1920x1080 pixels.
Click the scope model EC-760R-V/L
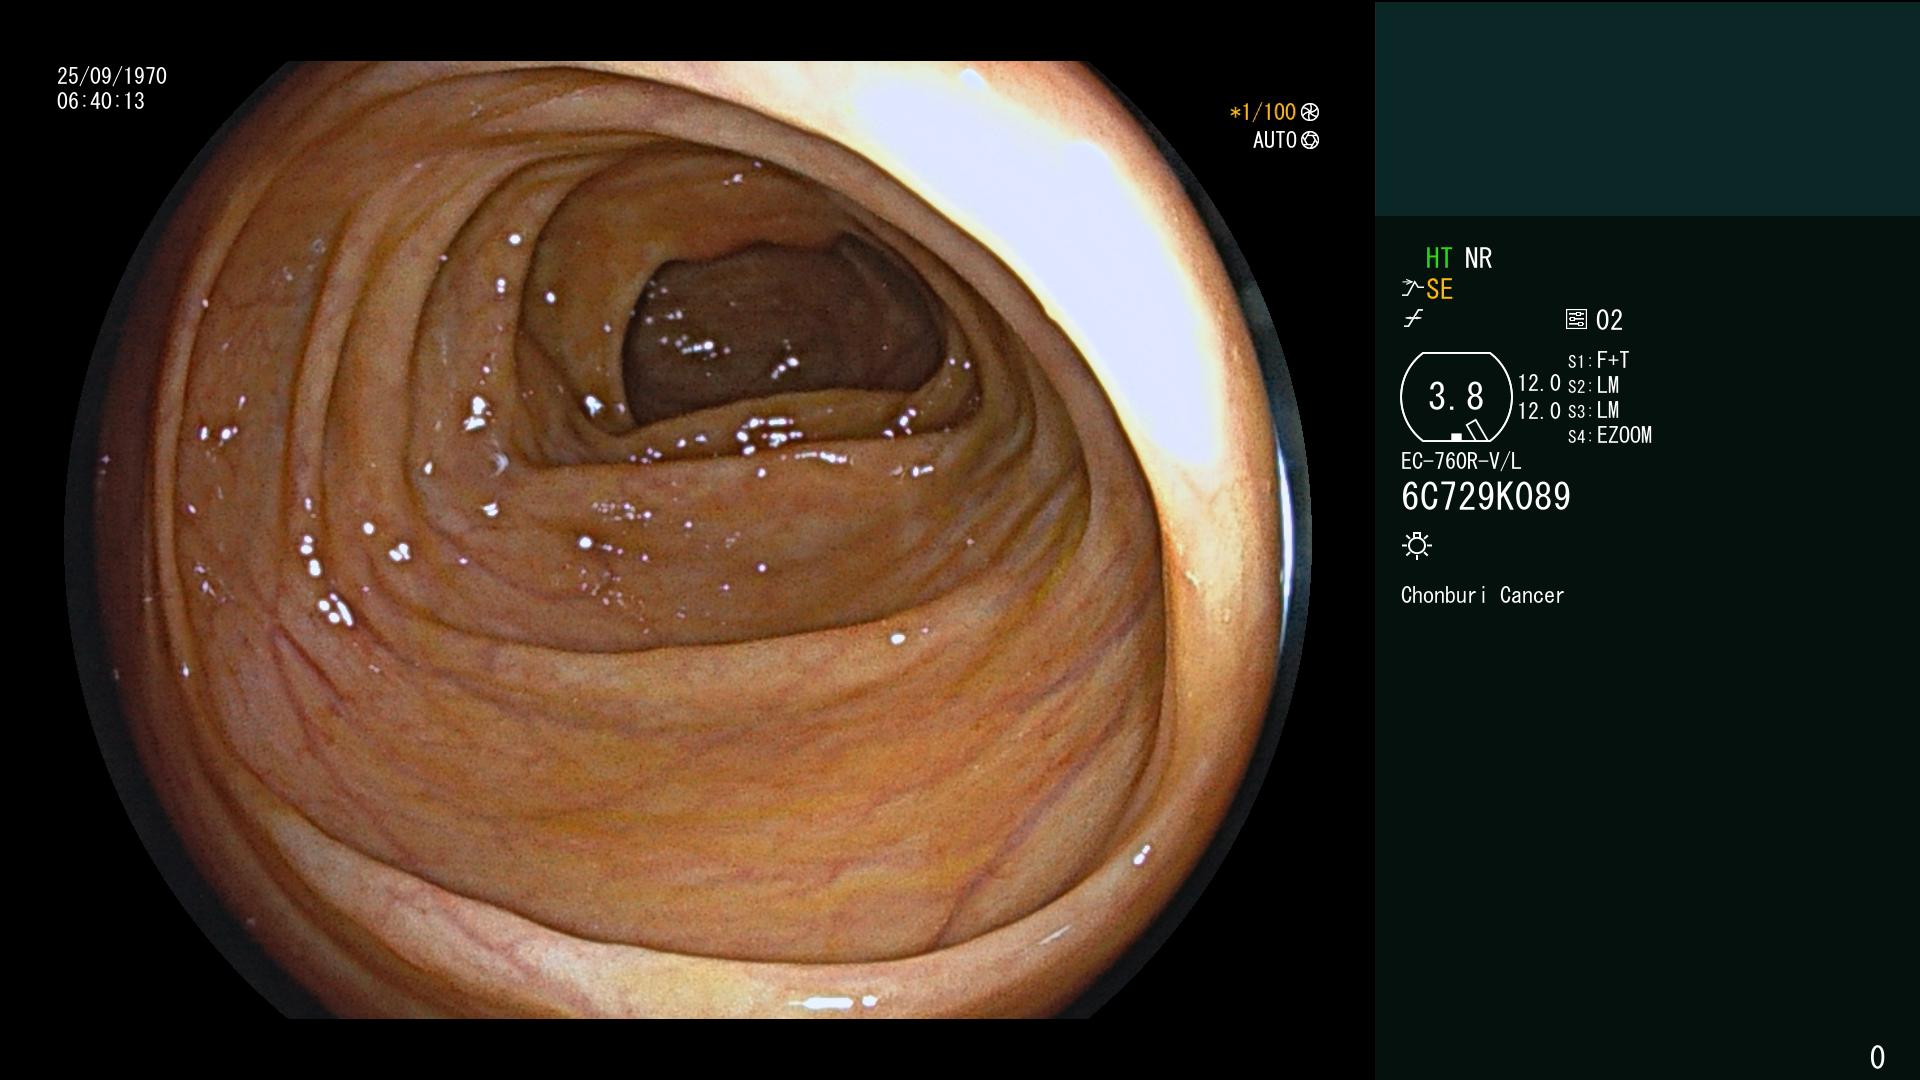[1460, 461]
